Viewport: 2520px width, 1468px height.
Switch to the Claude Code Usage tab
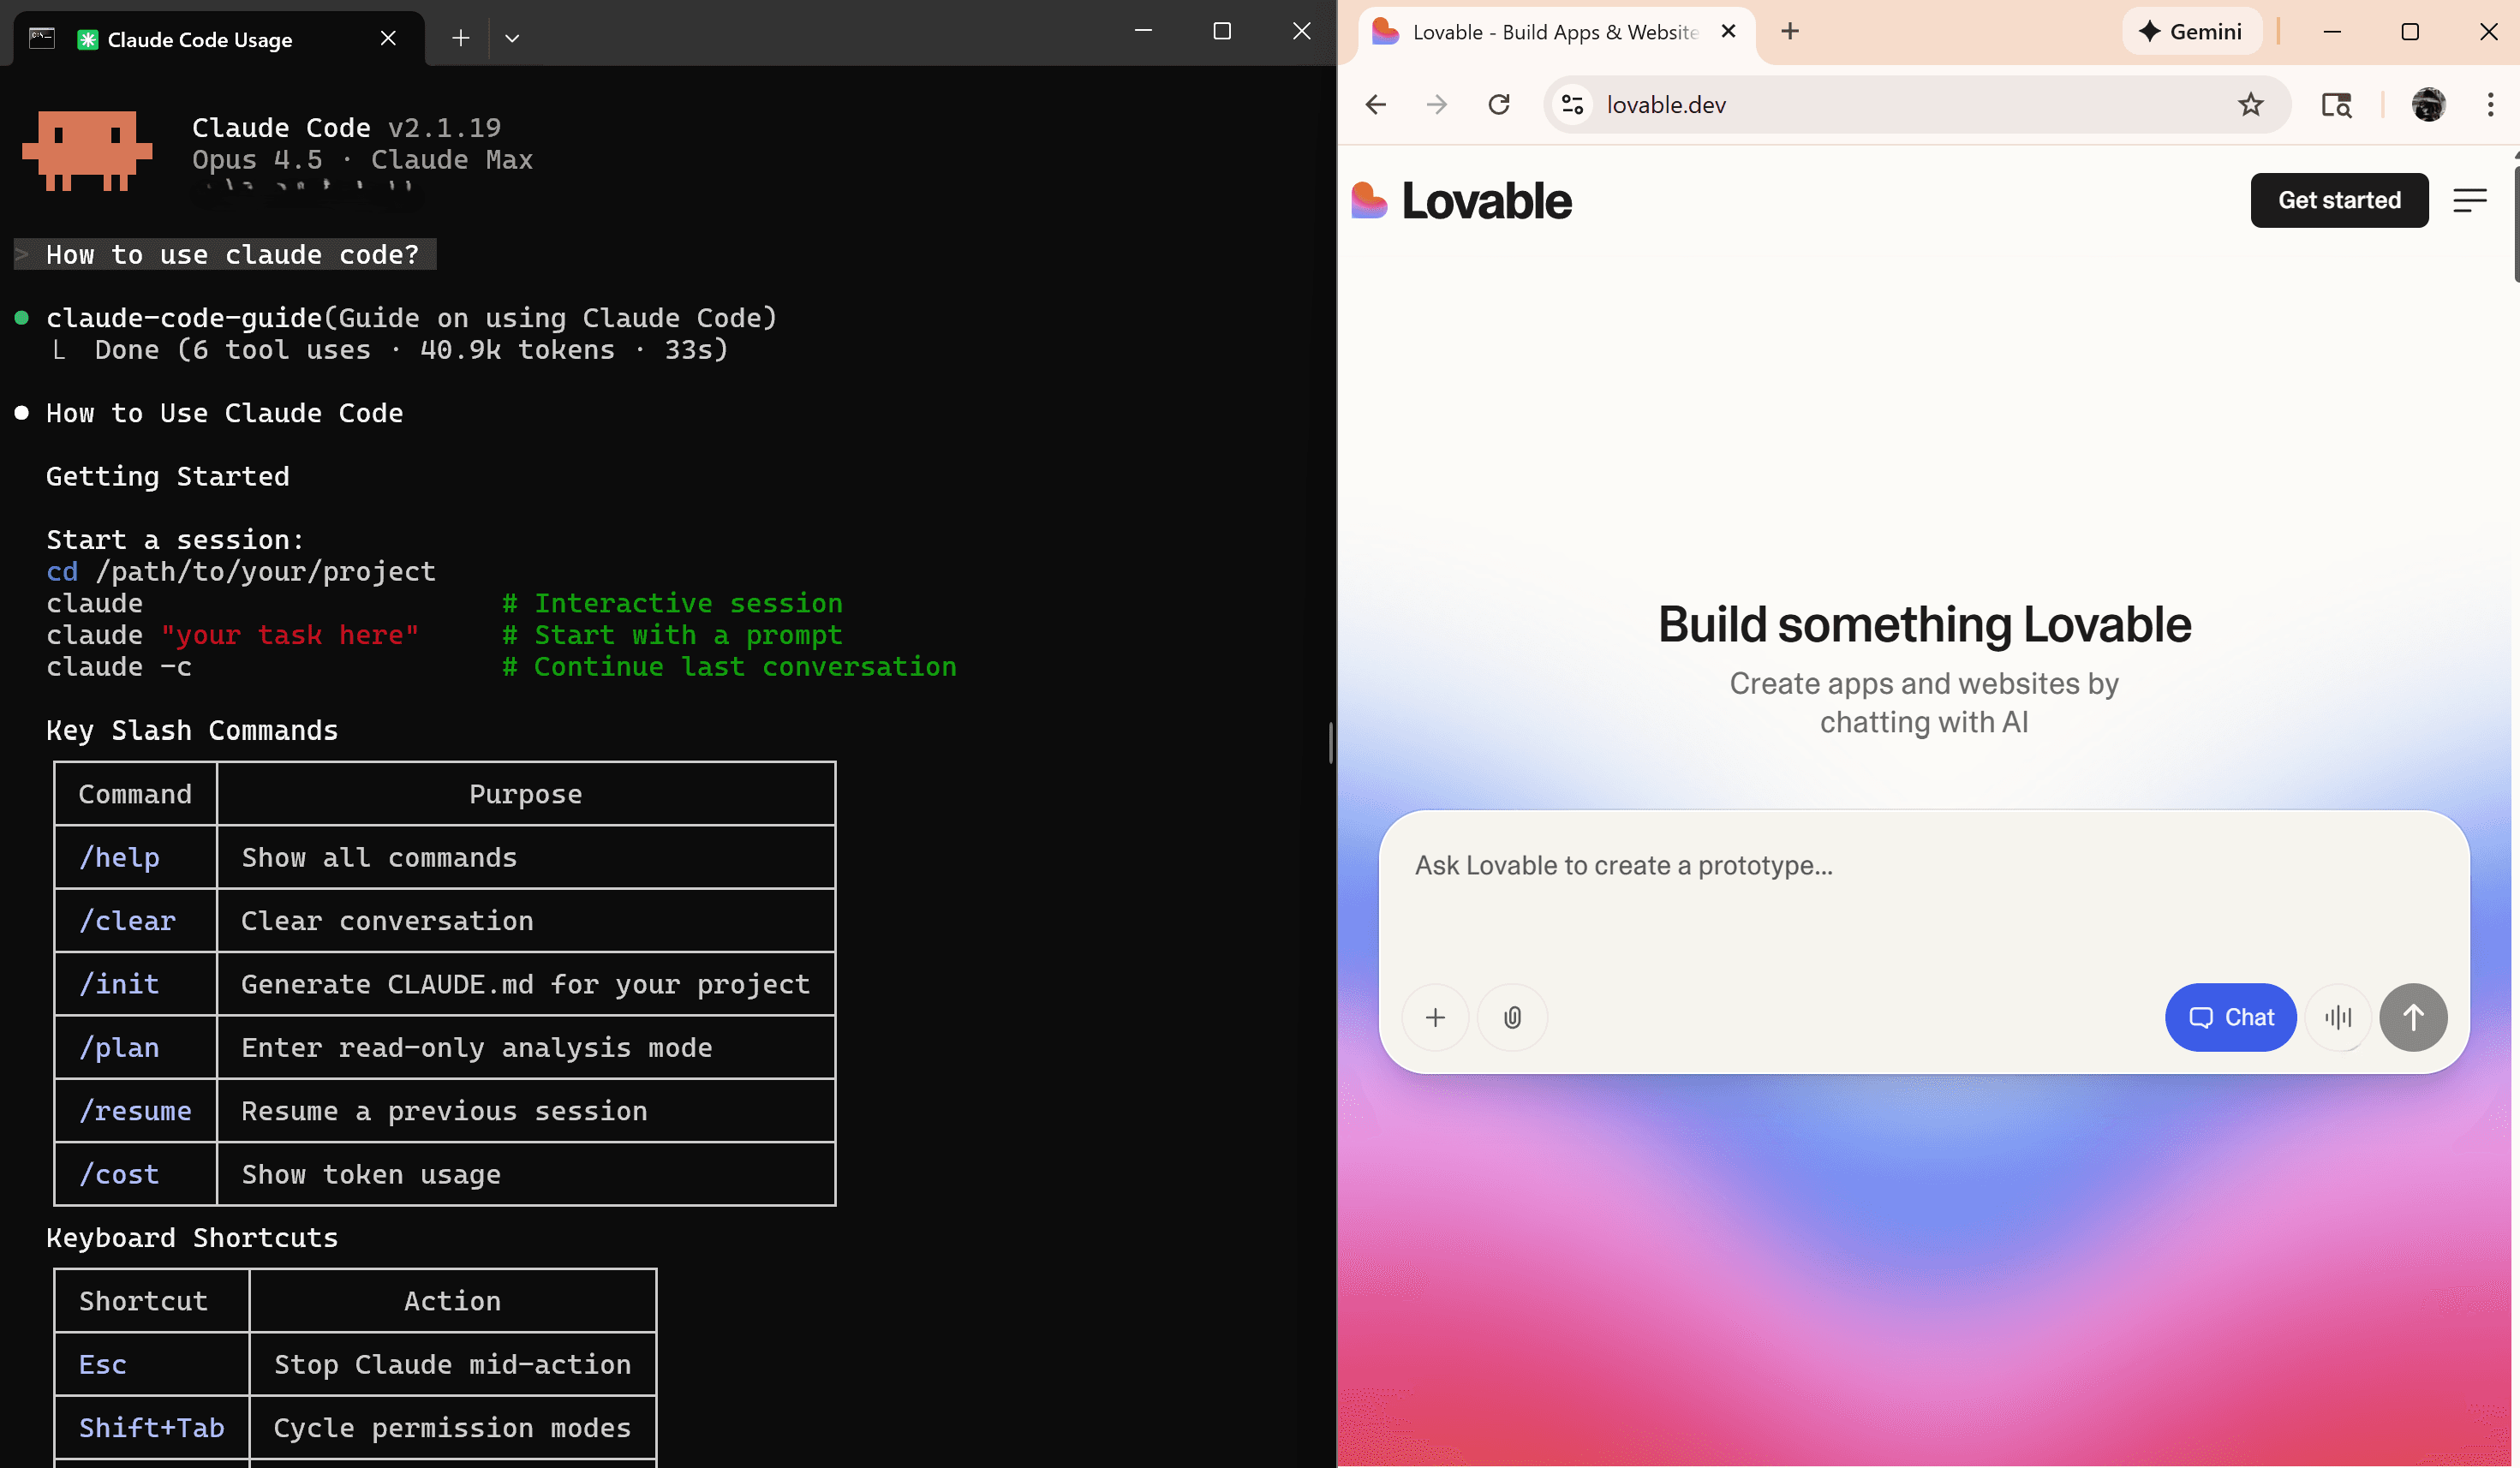[x=200, y=39]
